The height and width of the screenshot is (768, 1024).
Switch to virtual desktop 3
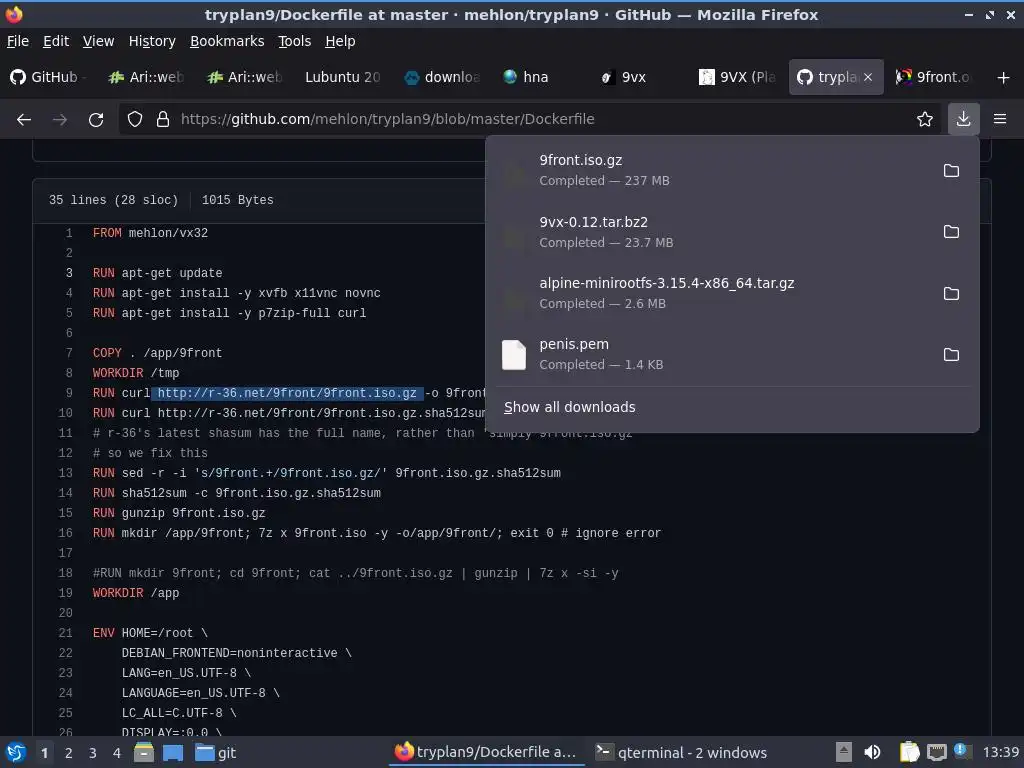(x=93, y=753)
